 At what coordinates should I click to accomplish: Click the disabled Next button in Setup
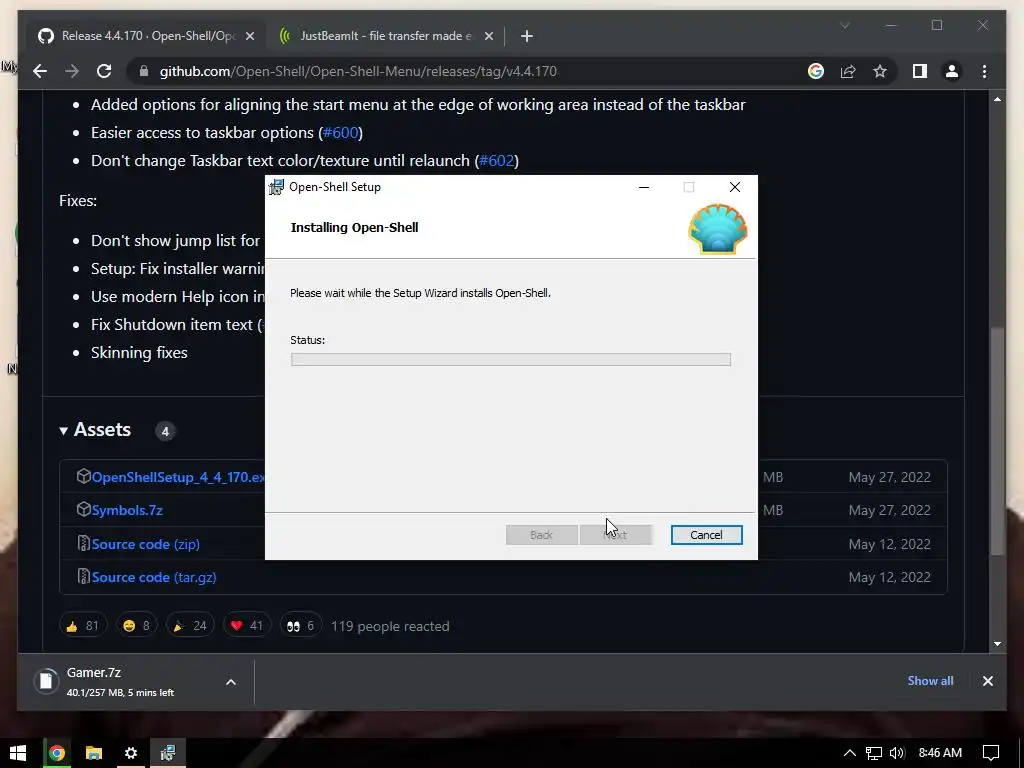[x=616, y=535]
